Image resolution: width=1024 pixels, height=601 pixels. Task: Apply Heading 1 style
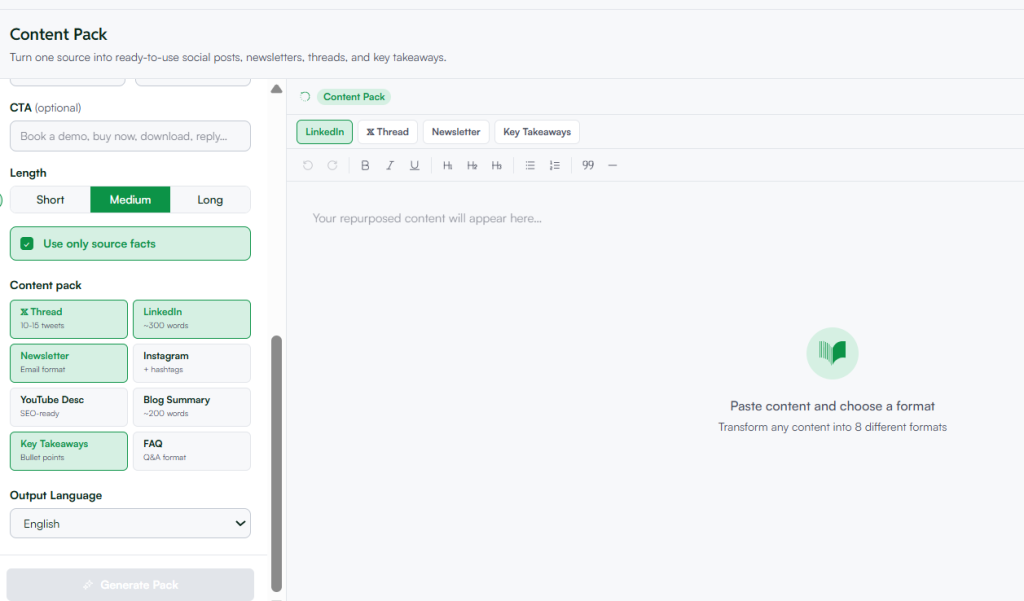pos(447,165)
